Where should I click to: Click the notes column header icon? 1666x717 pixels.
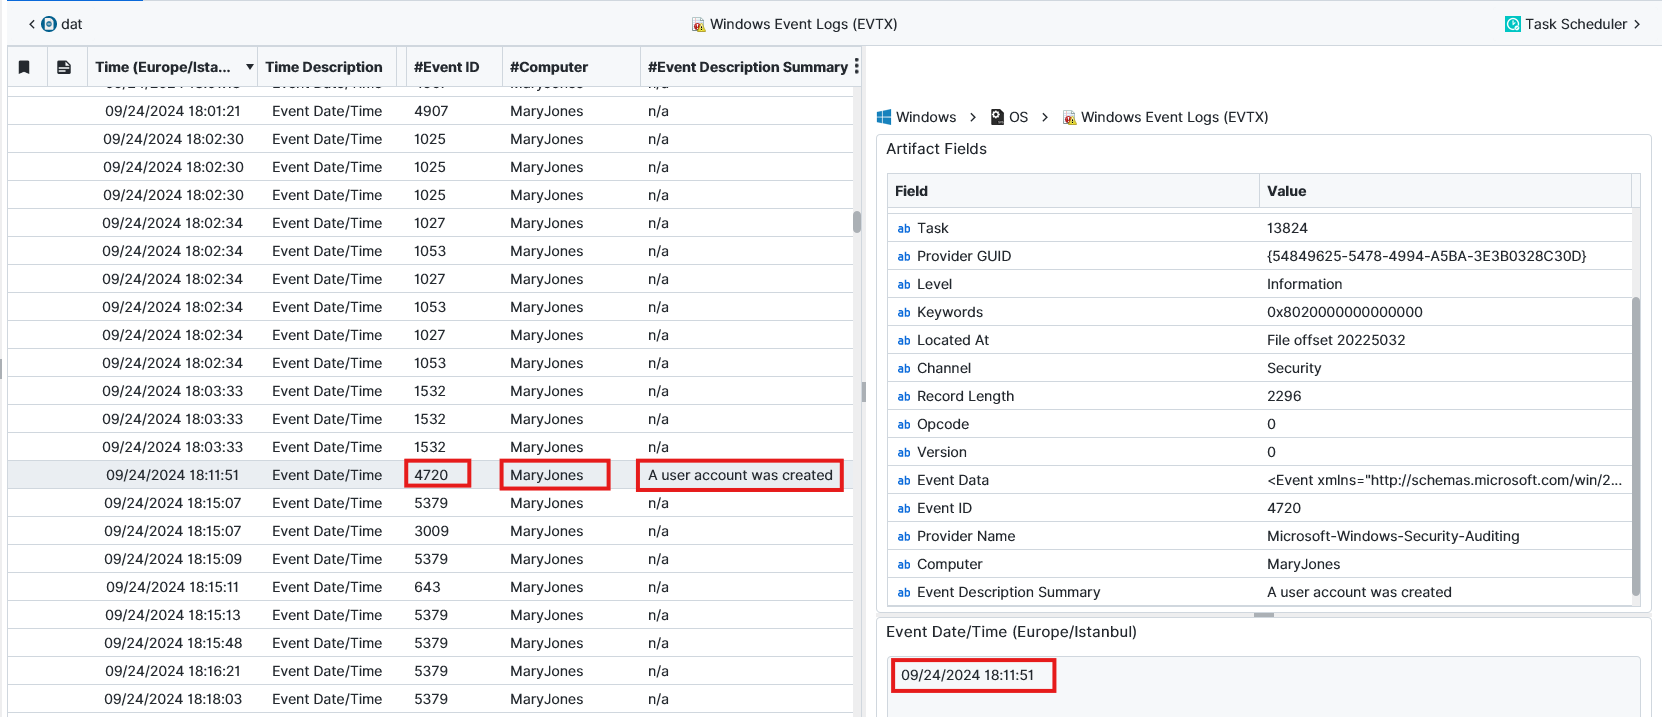pos(64,67)
